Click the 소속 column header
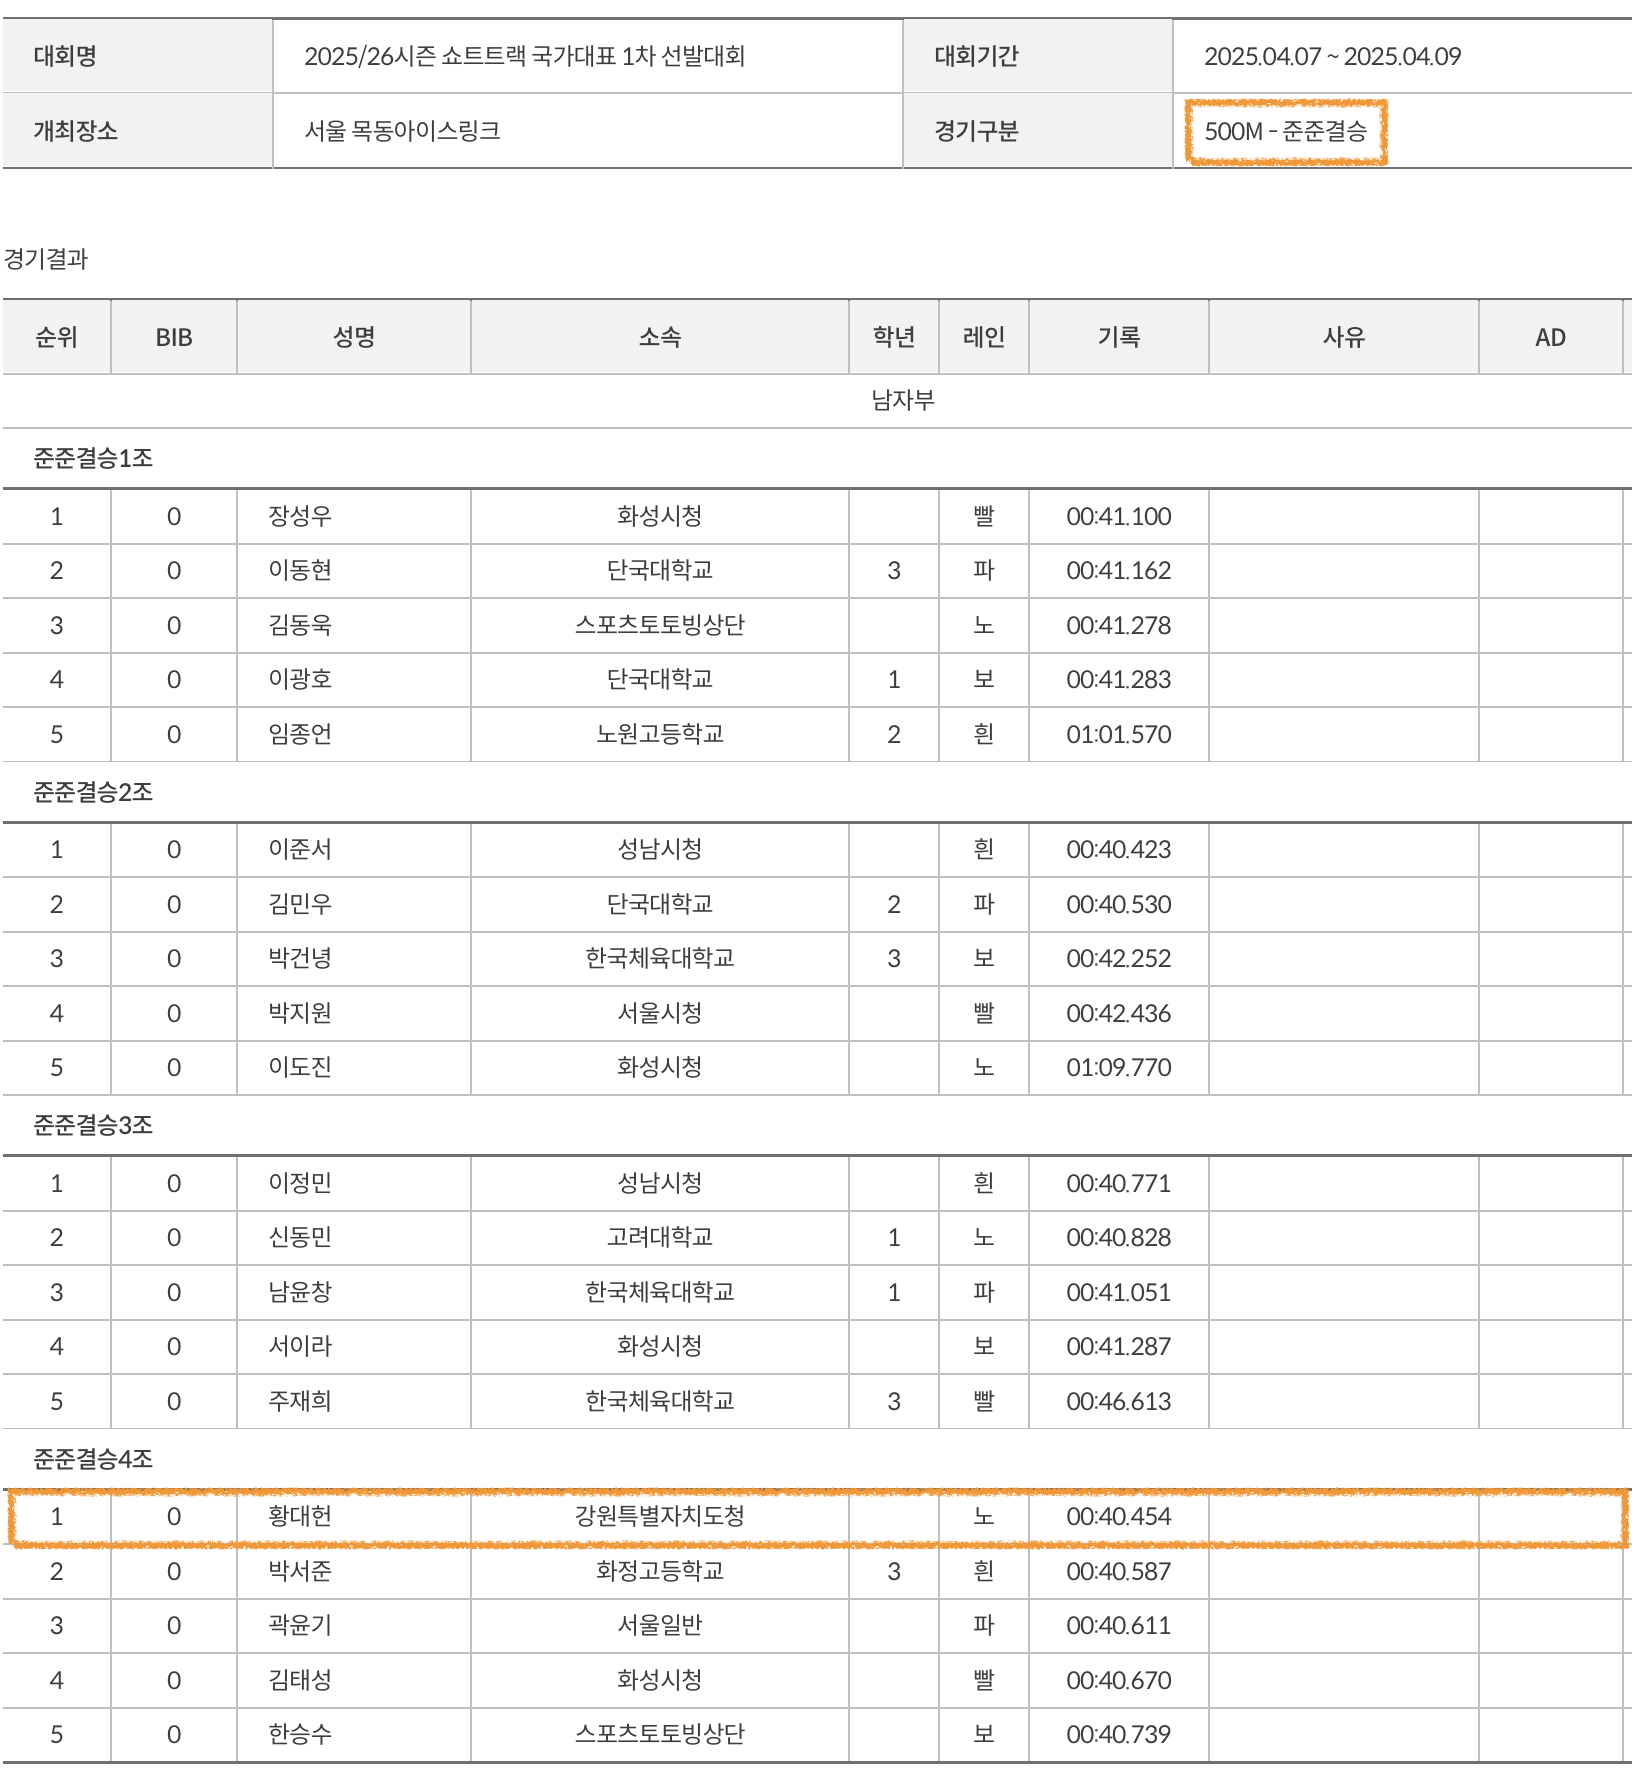Screen dimensions: 1632x1772 [x=659, y=337]
